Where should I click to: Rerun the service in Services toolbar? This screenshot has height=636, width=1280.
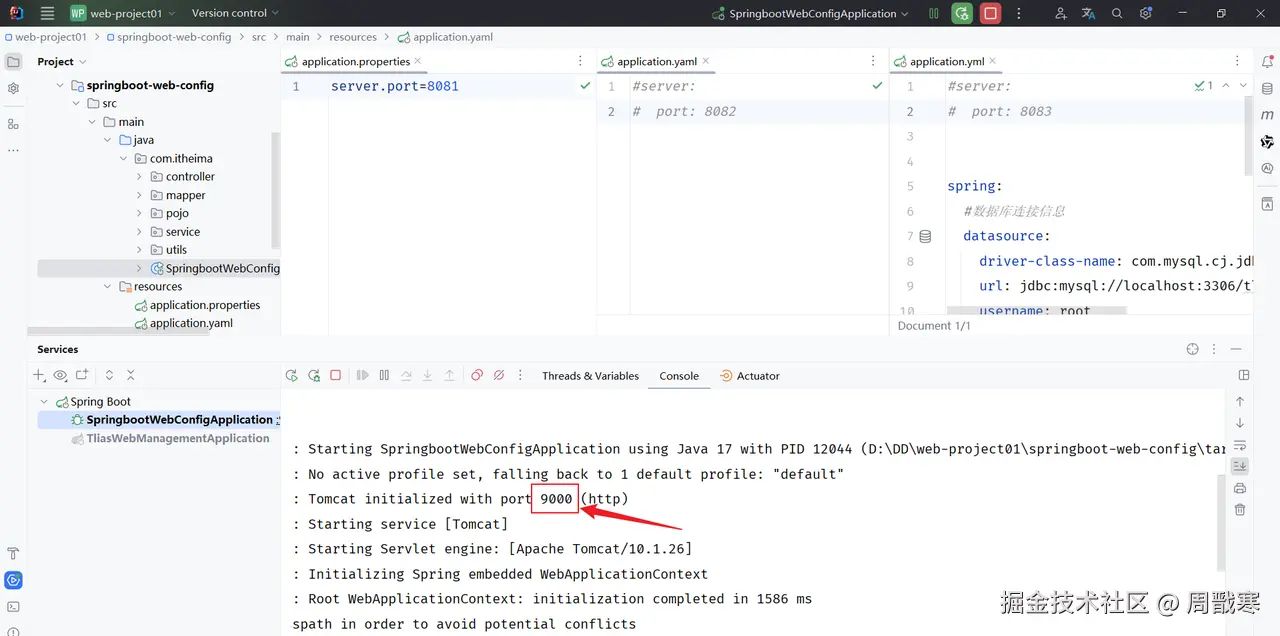[x=292, y=375]
